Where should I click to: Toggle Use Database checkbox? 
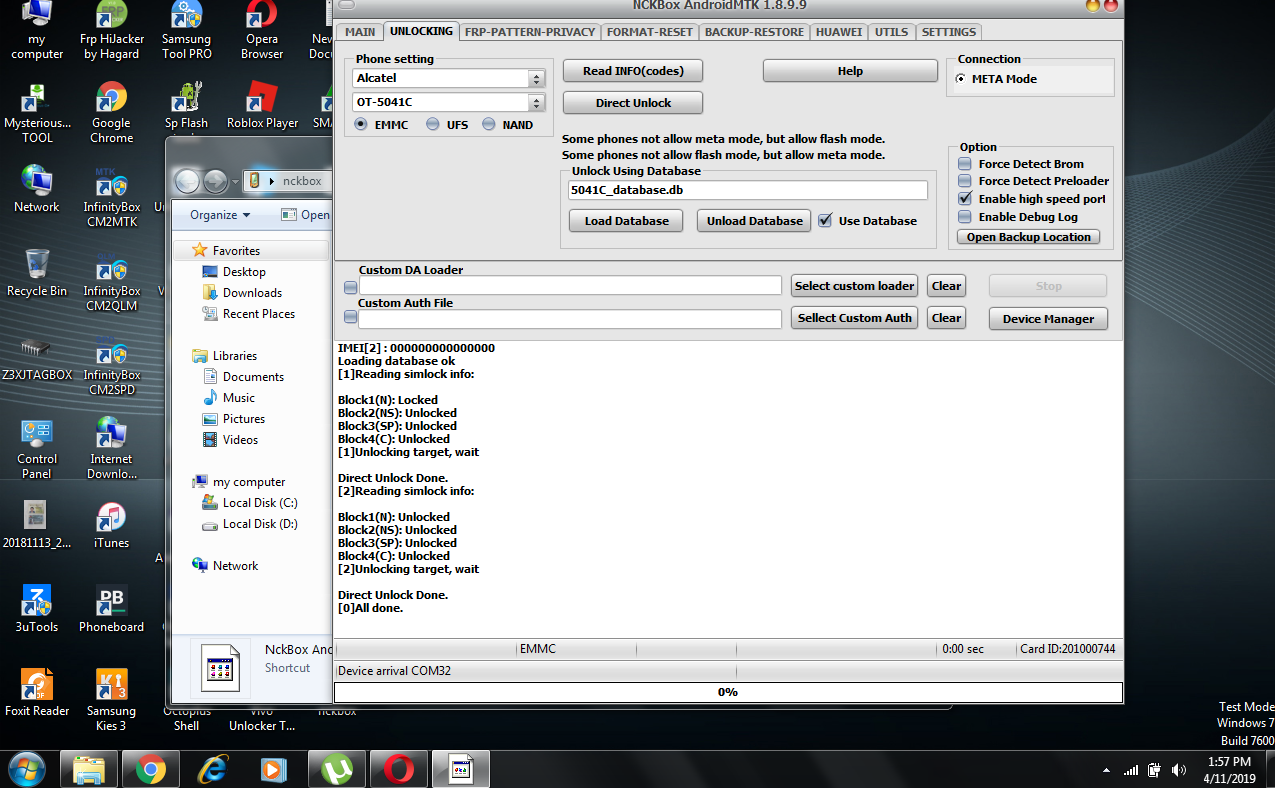[825, 221]
